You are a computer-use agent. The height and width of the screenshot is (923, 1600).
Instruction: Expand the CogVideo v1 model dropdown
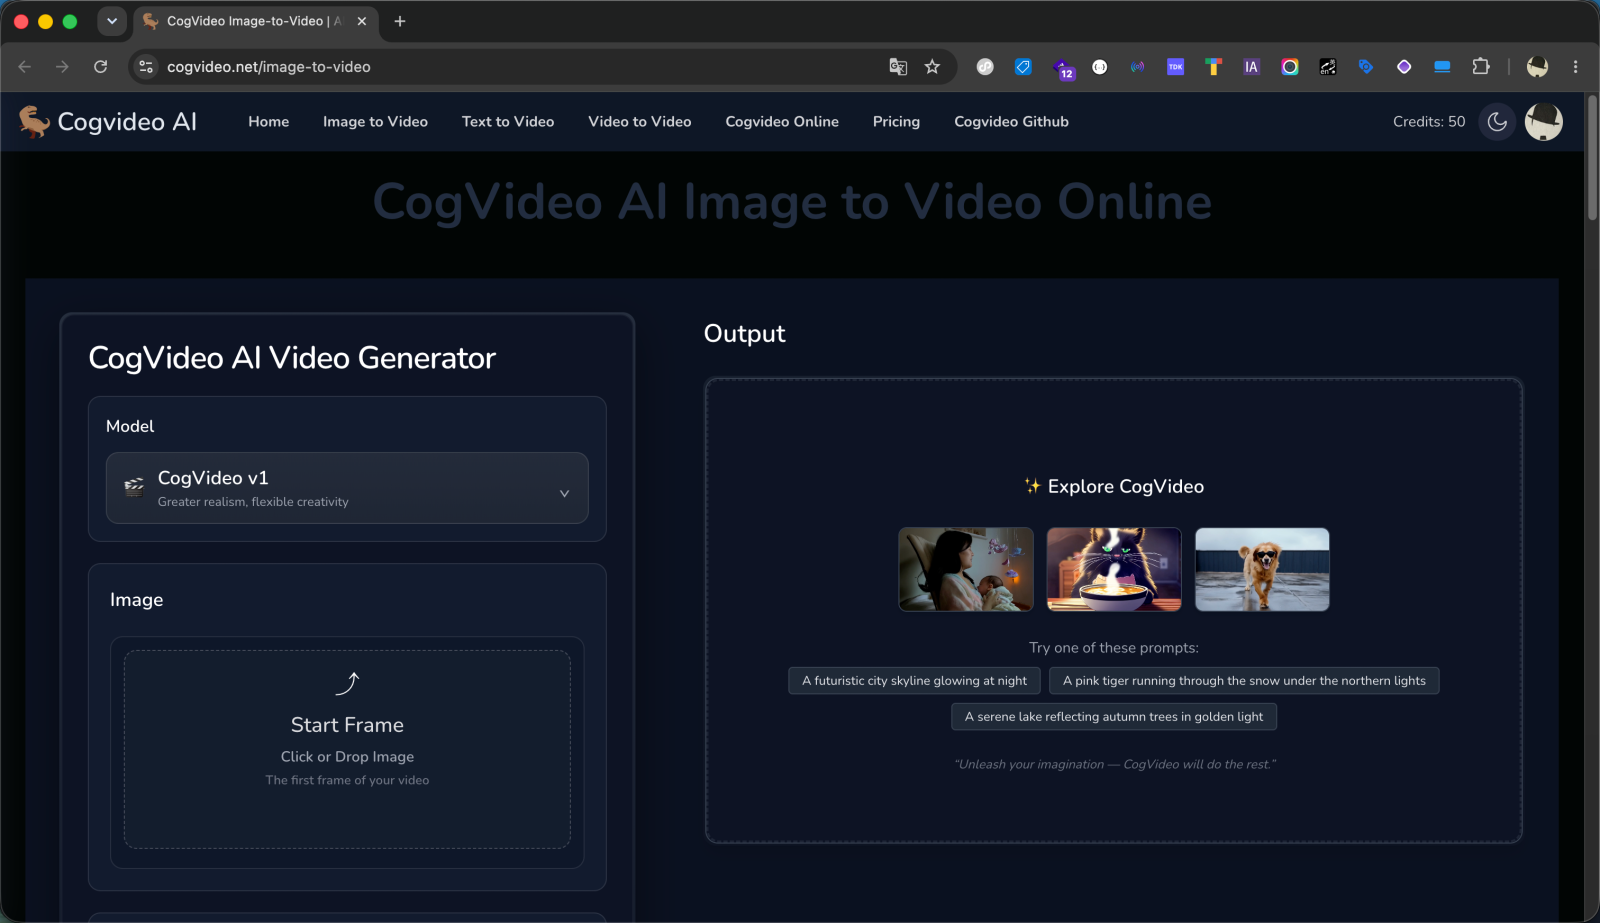[347, 488]
